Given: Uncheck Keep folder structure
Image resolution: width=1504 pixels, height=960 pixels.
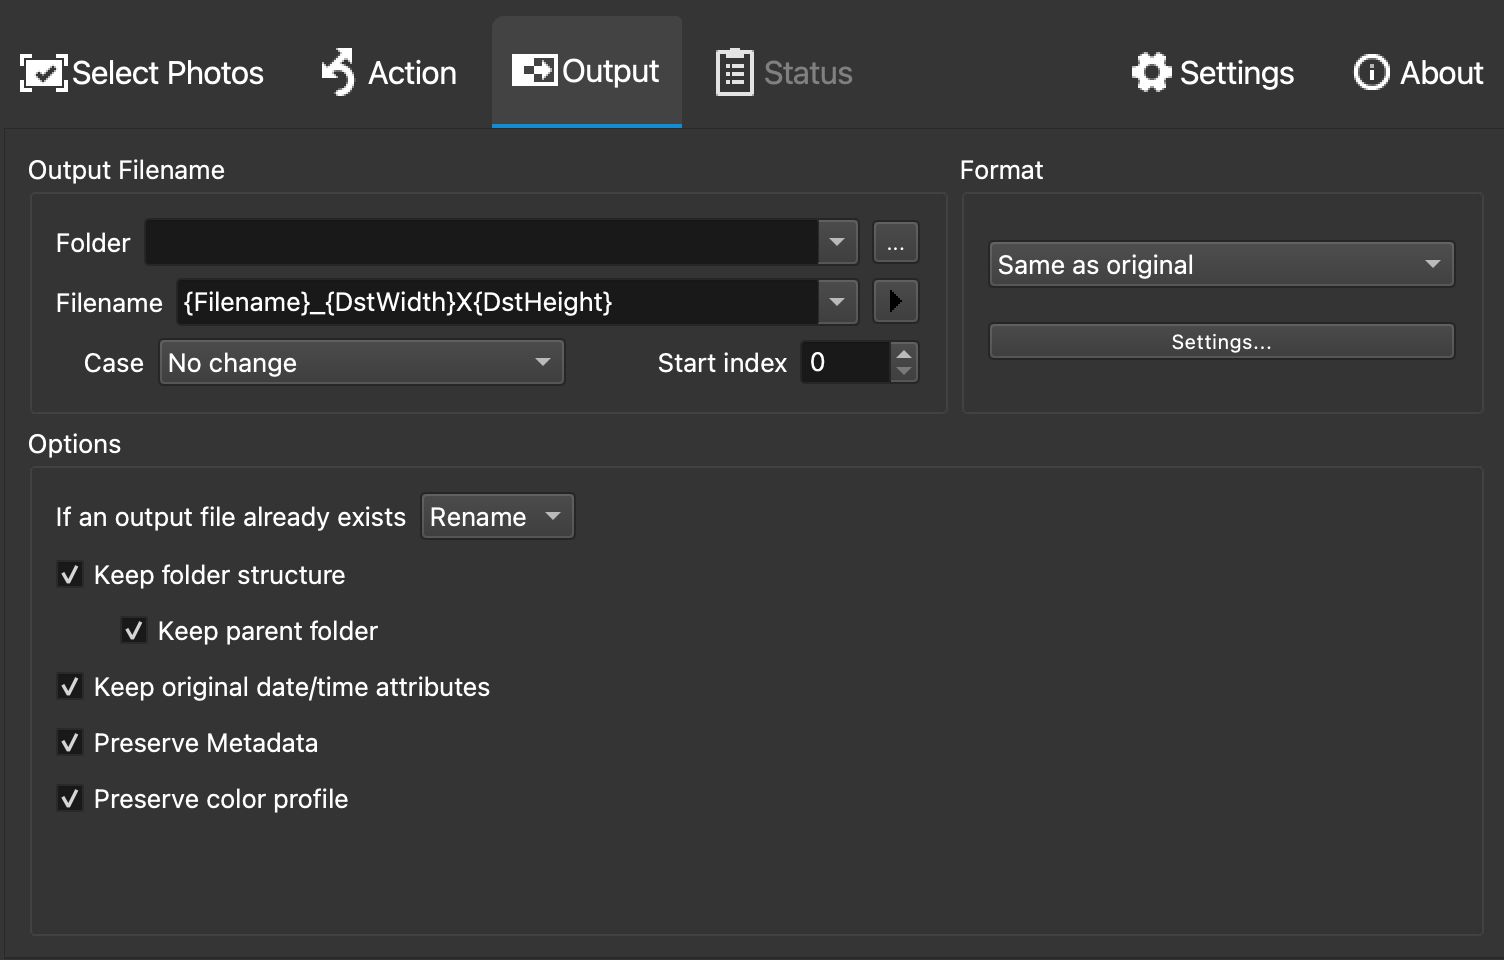Looking at the screenshot, I should pos(70,575).
